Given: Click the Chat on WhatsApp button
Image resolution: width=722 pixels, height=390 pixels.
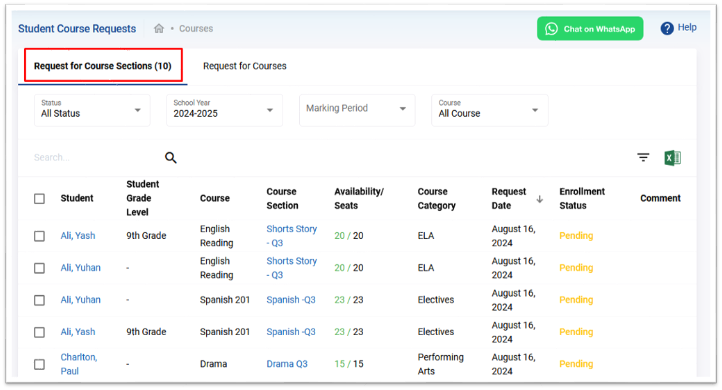Looking at the screenshot, I should click(x=590, y=29).
